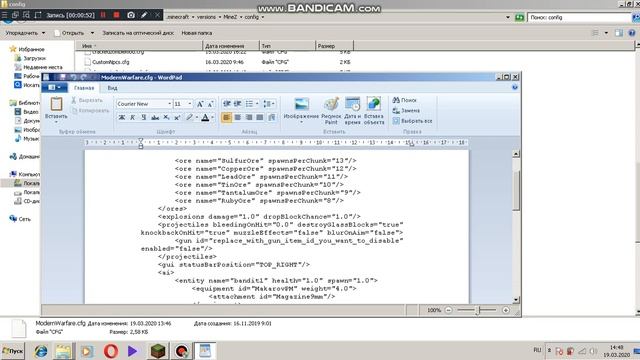This screenshot has height=360, width=640.
Task: Toggle the preview pane in the config Explorer window
Action: pyautogui.click(x=619, y=33)
